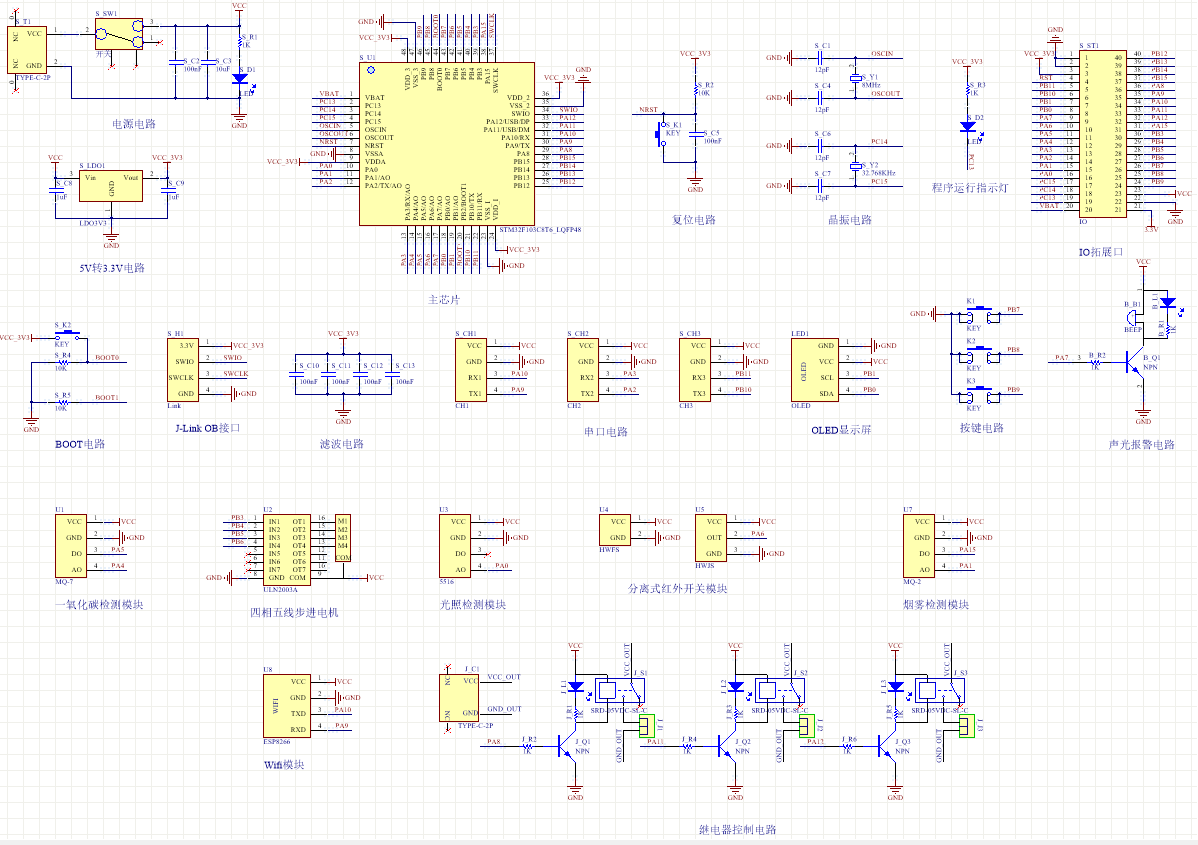Click the '复位电路' section label
Screen dimensions: 1198x845
694,219
